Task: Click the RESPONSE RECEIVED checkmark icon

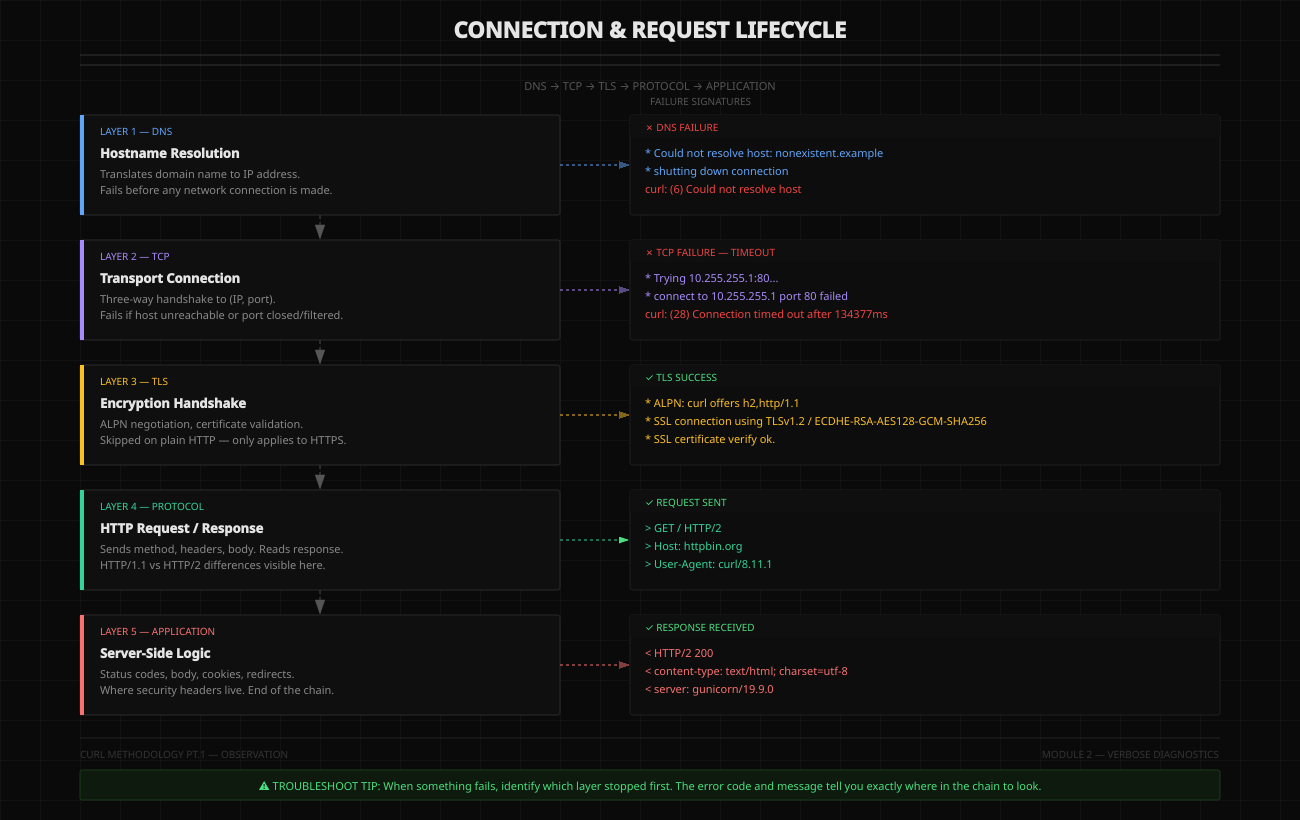Action: pos(649,627)
